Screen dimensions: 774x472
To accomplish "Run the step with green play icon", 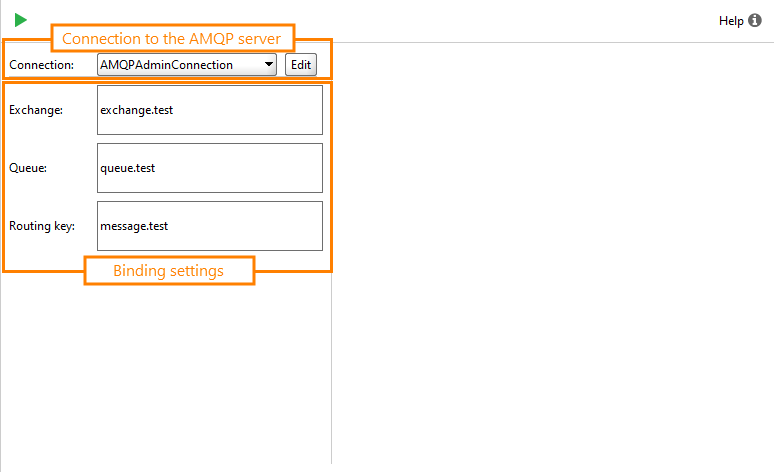I will 21,20.
